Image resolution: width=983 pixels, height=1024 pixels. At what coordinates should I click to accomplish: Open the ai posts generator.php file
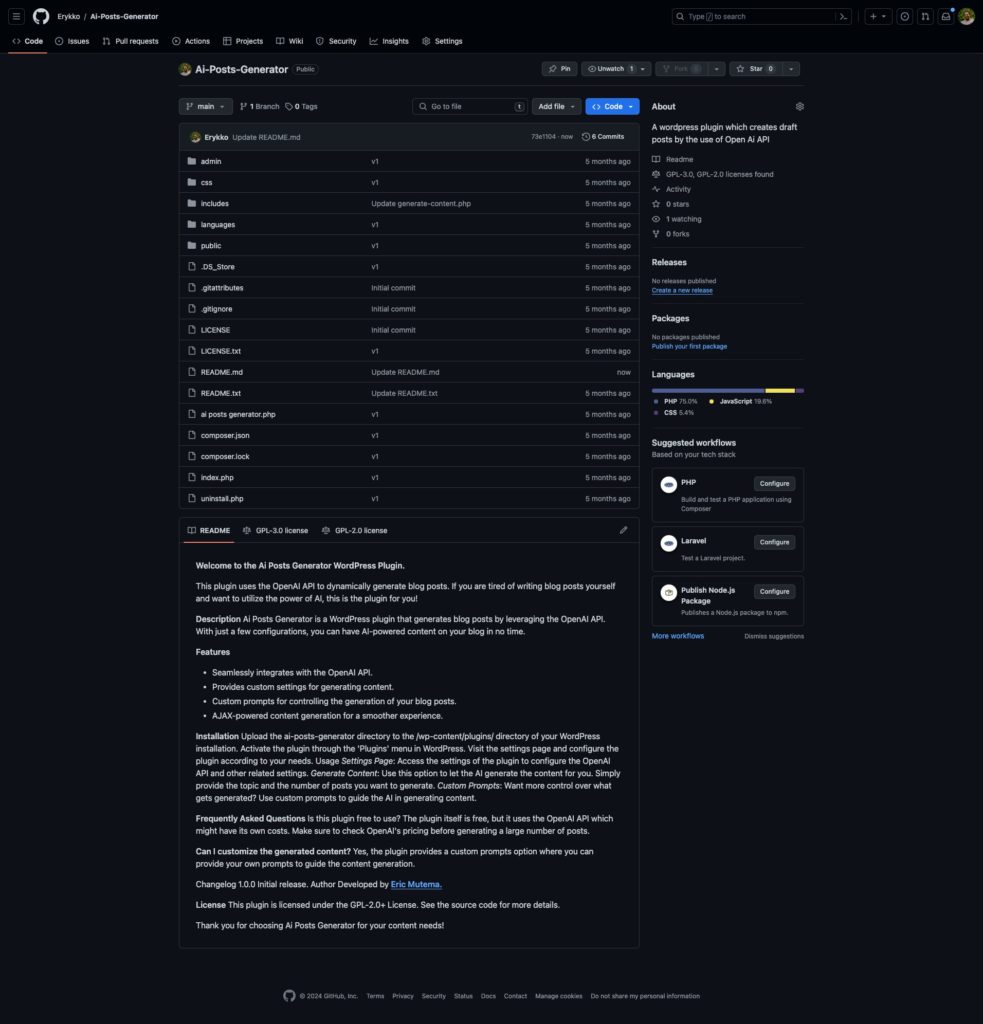click(238, 414)
